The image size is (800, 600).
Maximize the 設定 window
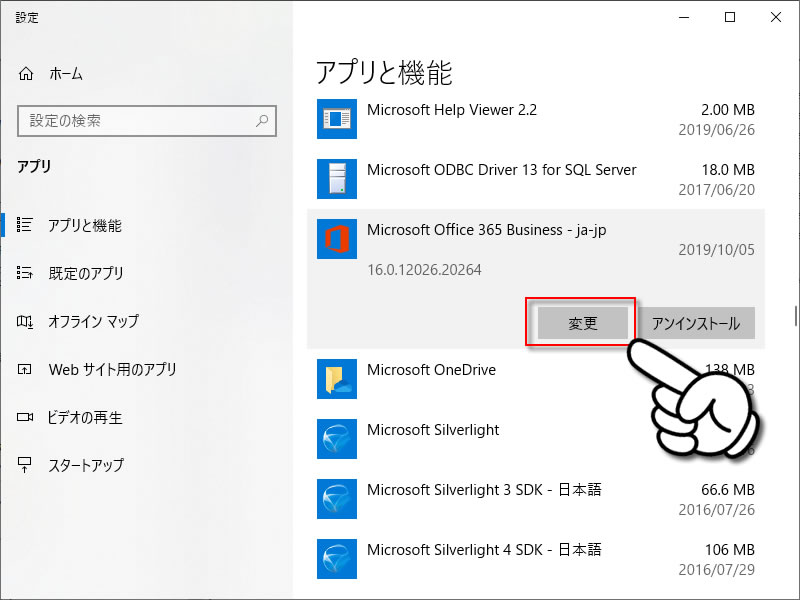(730, 17)
